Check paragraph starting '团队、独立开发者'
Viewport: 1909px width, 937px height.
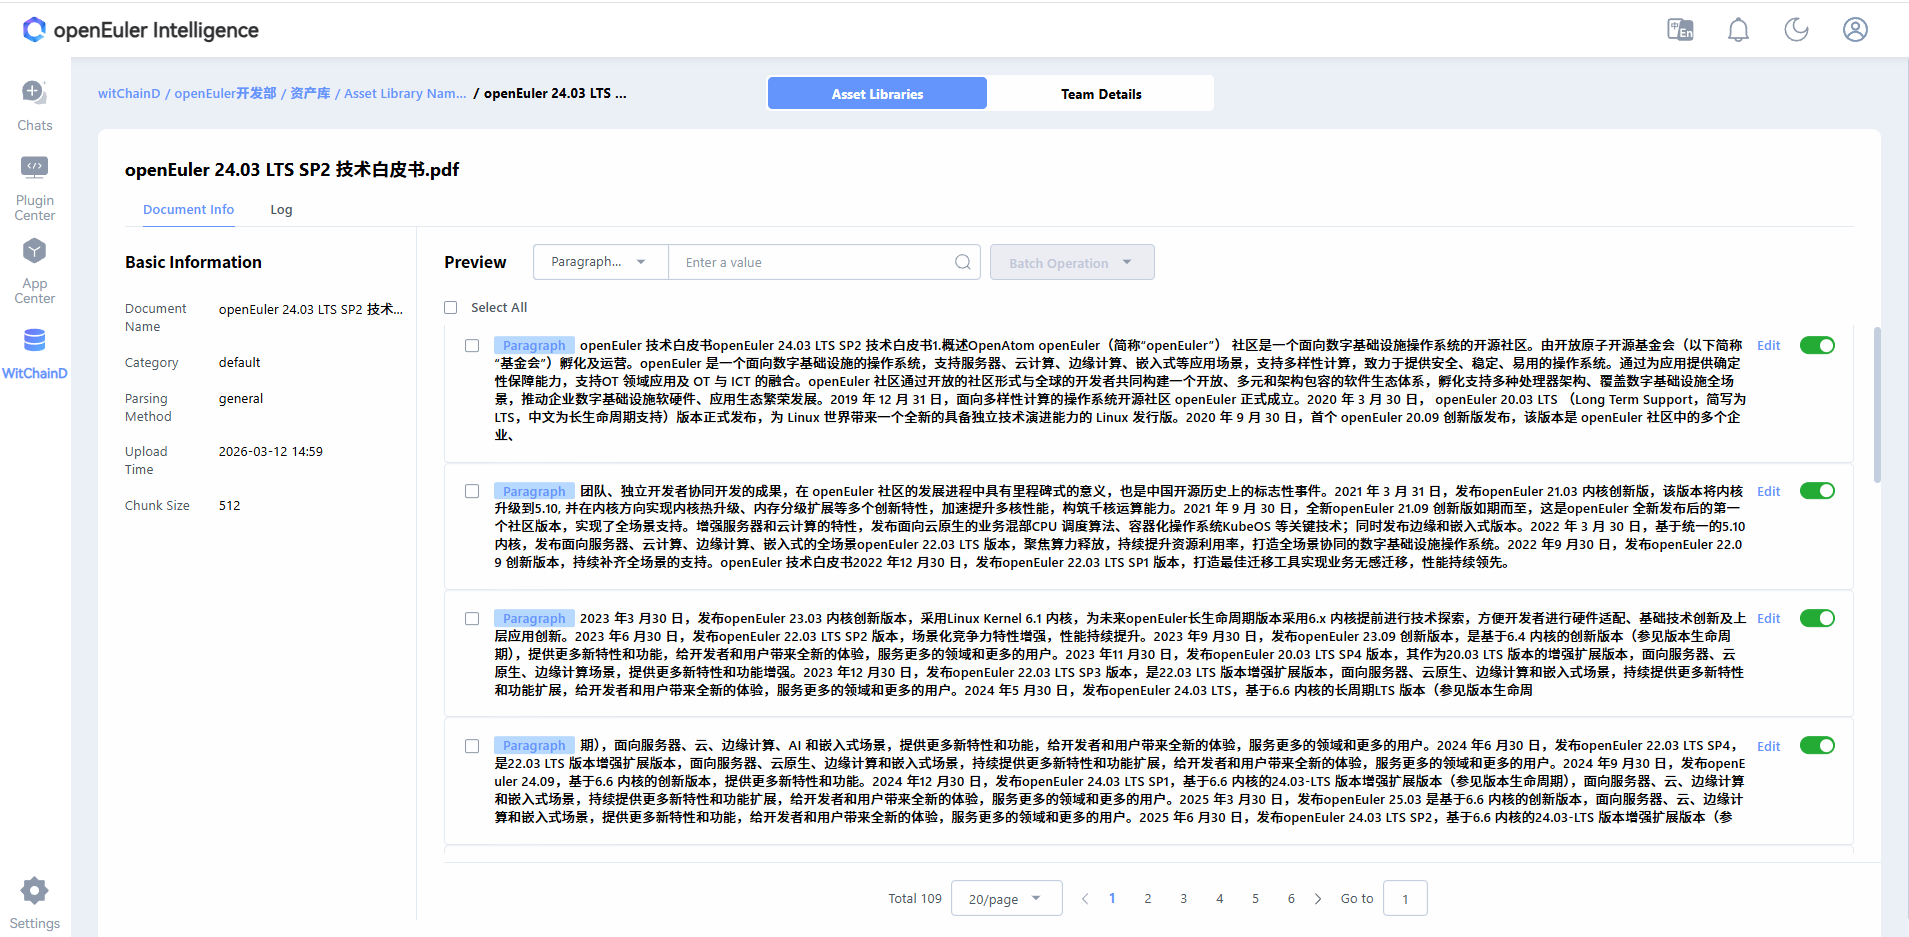tap(472, 492)
